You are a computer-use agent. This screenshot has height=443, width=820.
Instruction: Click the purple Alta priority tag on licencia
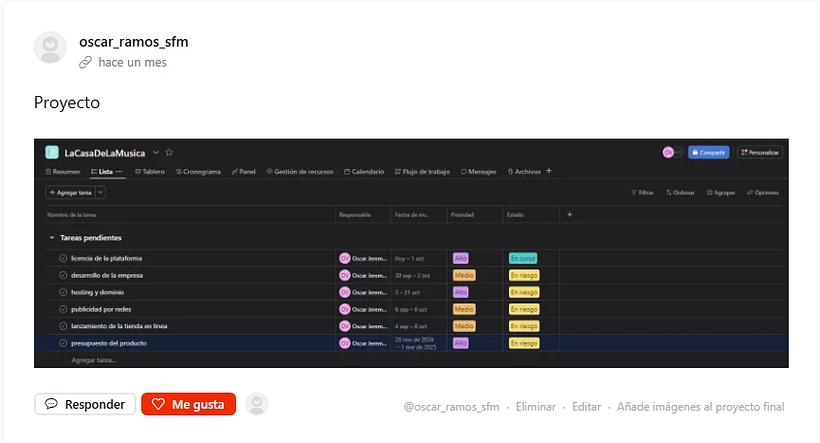(460, 258)
